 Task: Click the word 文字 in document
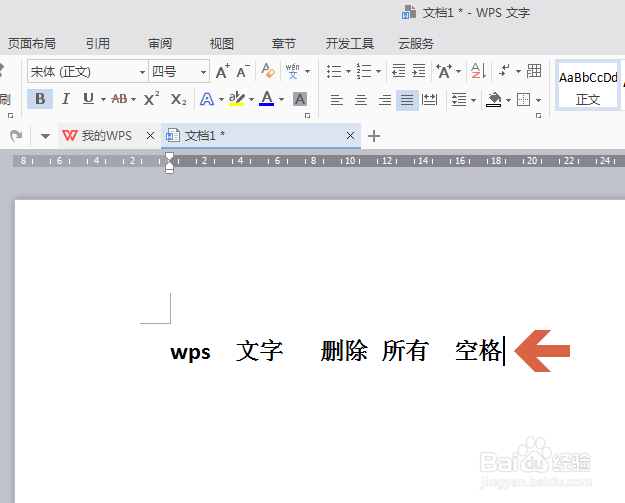(259, 351)
